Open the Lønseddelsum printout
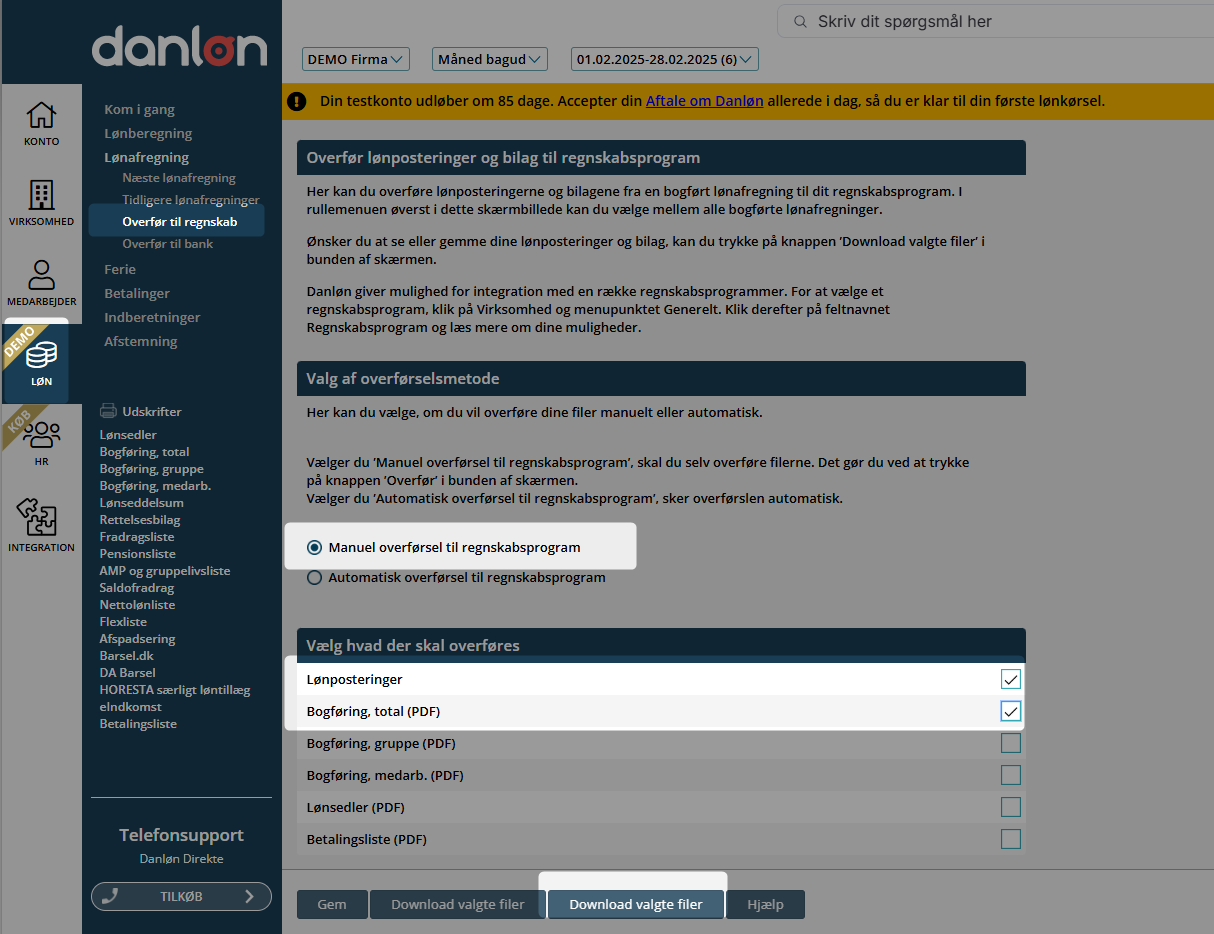Screen dimensions: 1214x934 click(x=141, y=503)
